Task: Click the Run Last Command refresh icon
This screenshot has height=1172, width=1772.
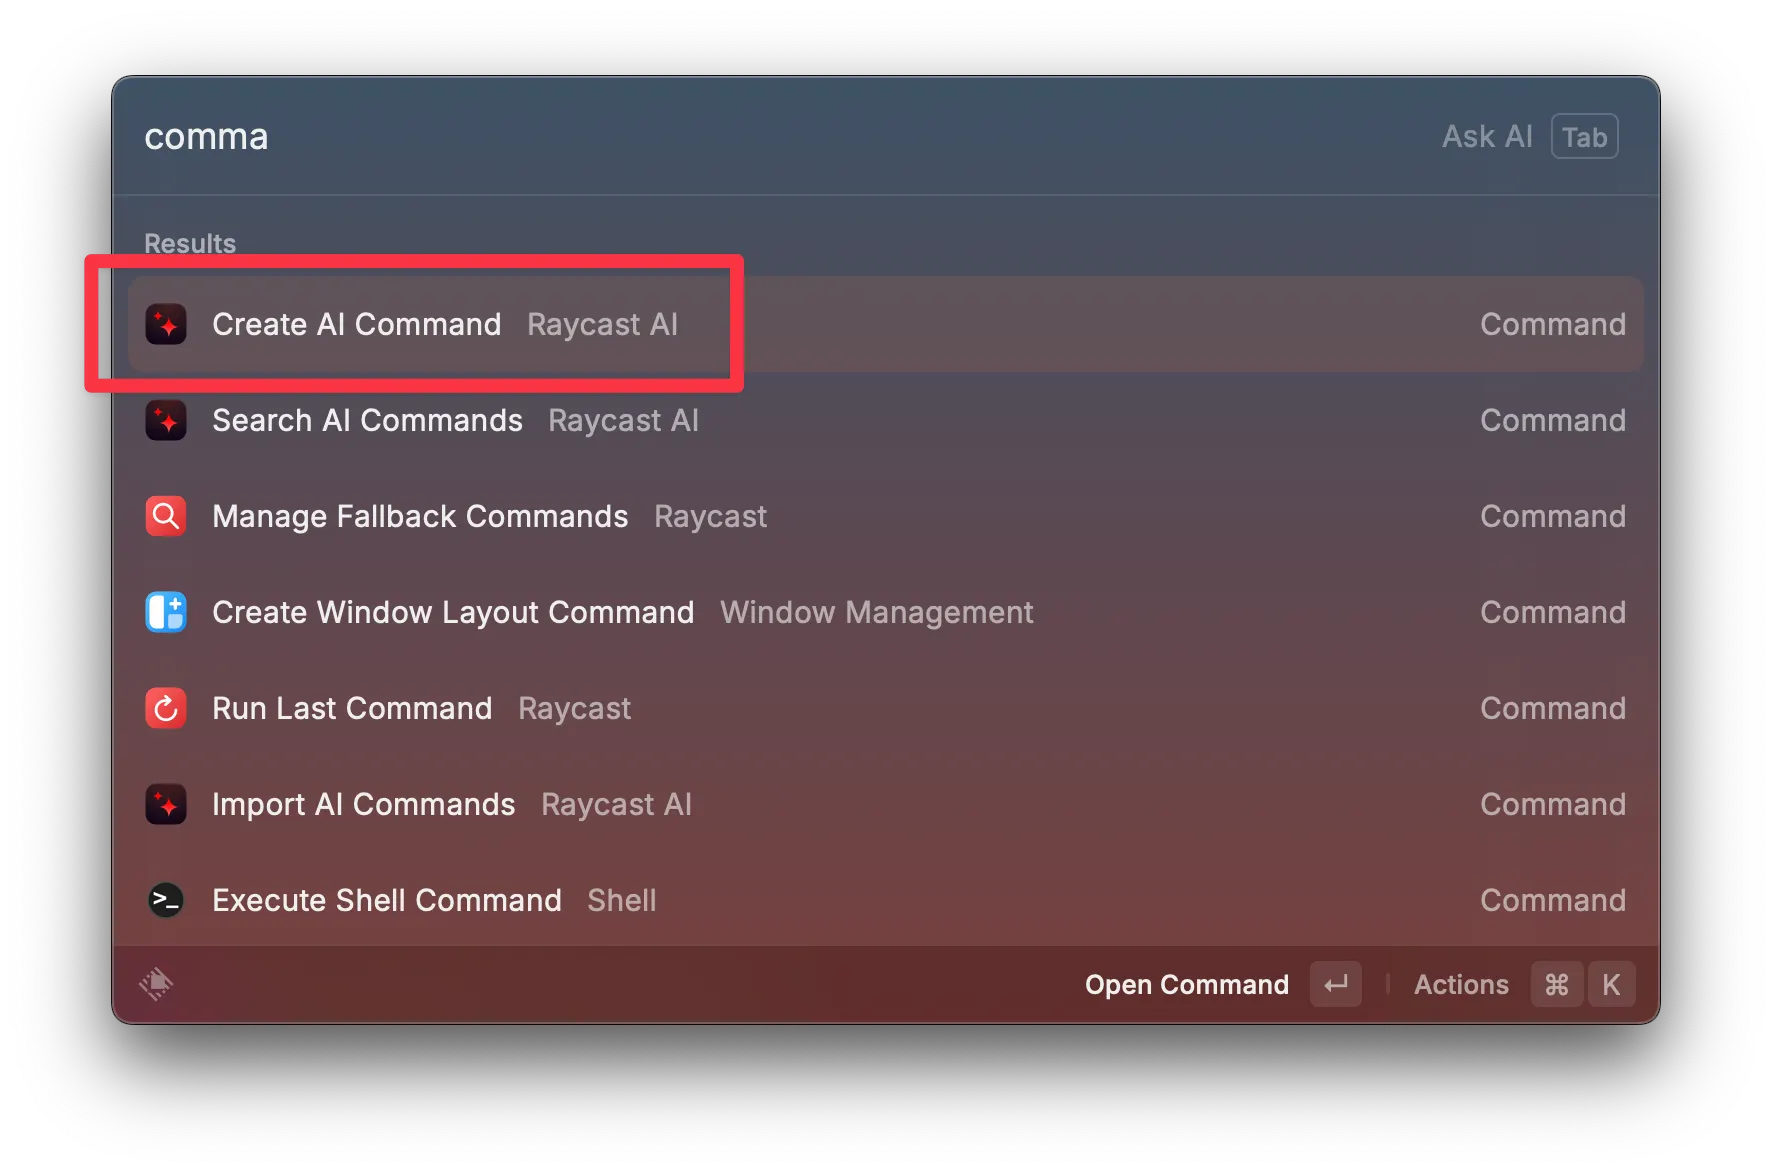Action: 166,708
